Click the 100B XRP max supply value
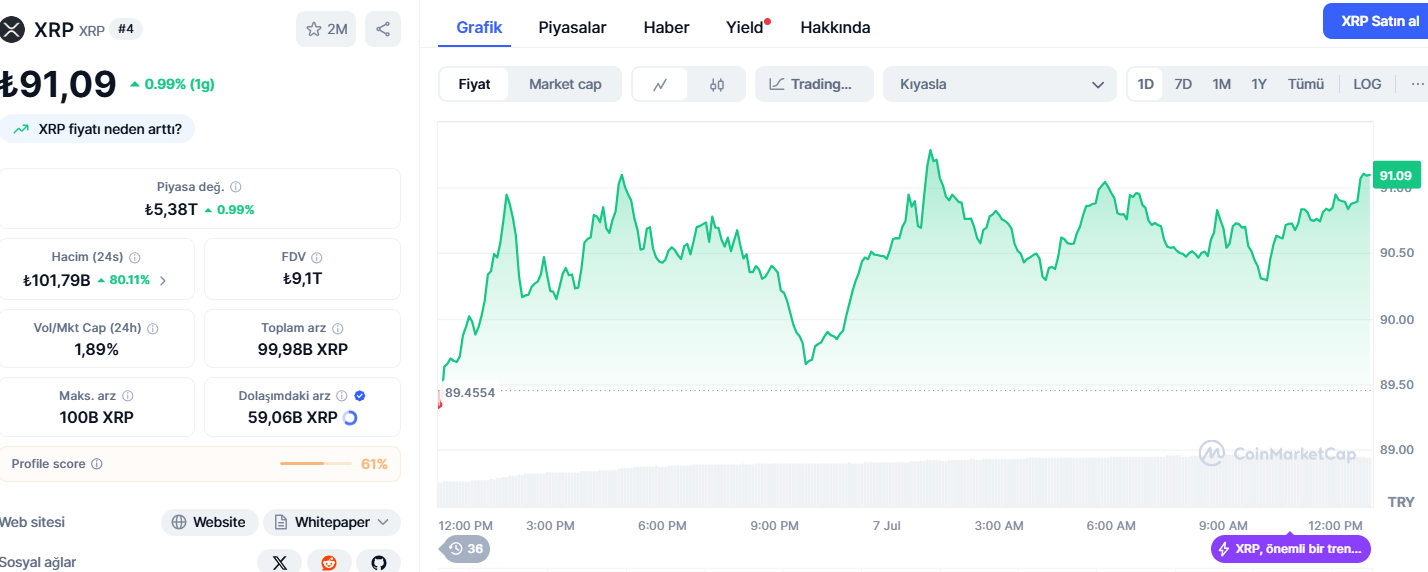 [x=97, y=417]
